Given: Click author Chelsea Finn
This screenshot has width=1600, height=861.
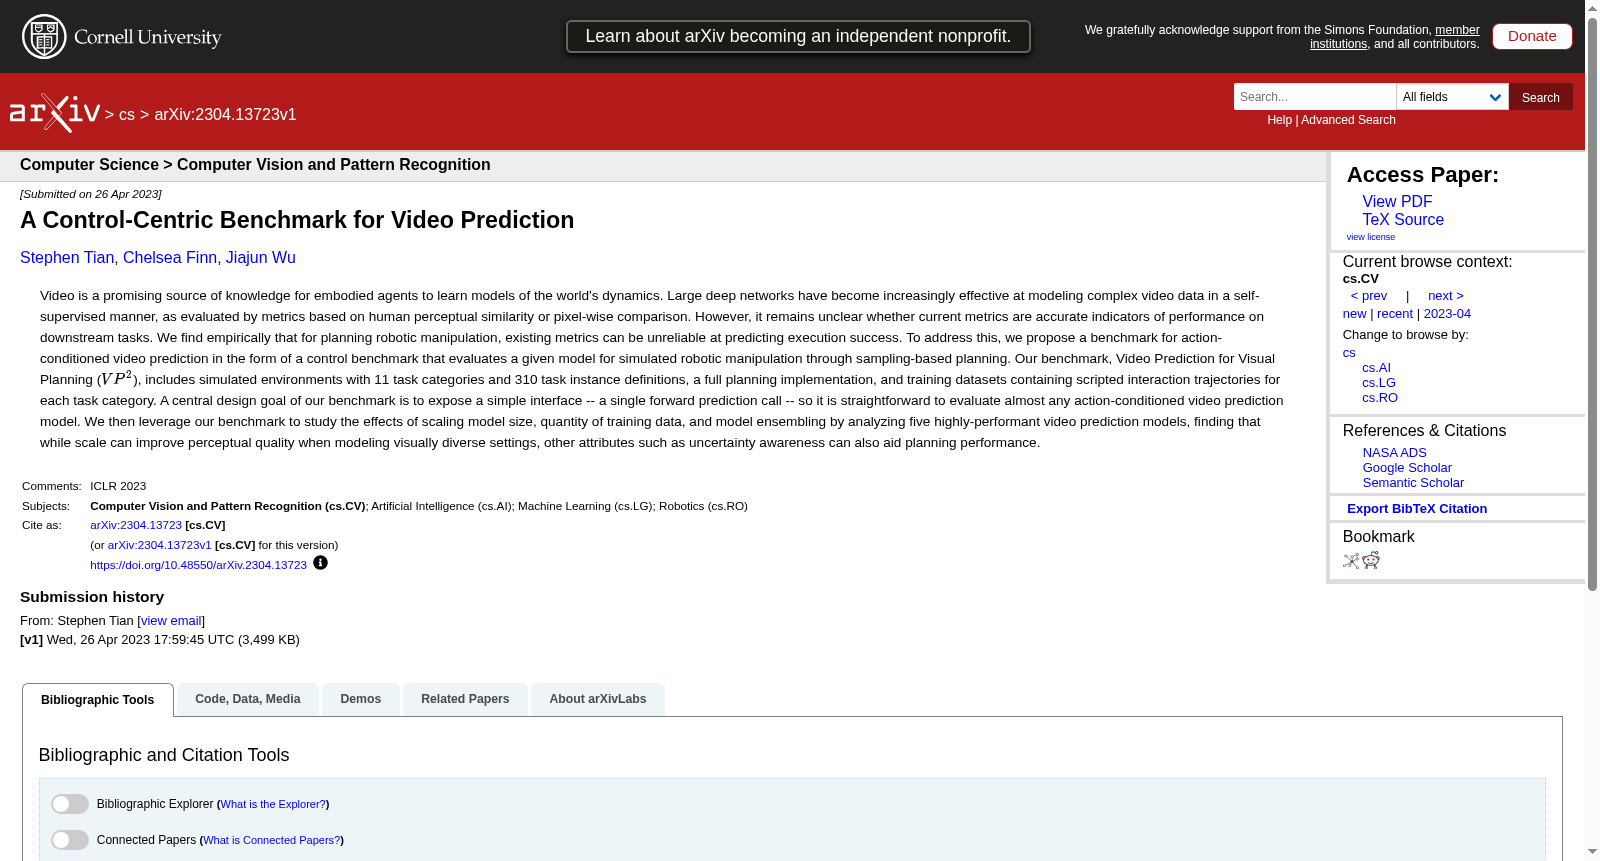Looking at the screenshot, I should click(x=170, y=258).
